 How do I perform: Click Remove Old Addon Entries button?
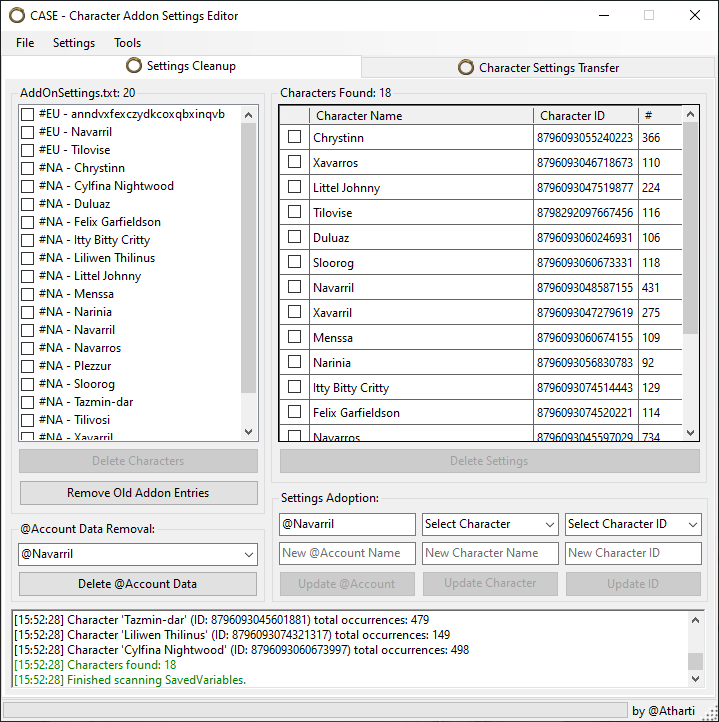coord(139,493)
